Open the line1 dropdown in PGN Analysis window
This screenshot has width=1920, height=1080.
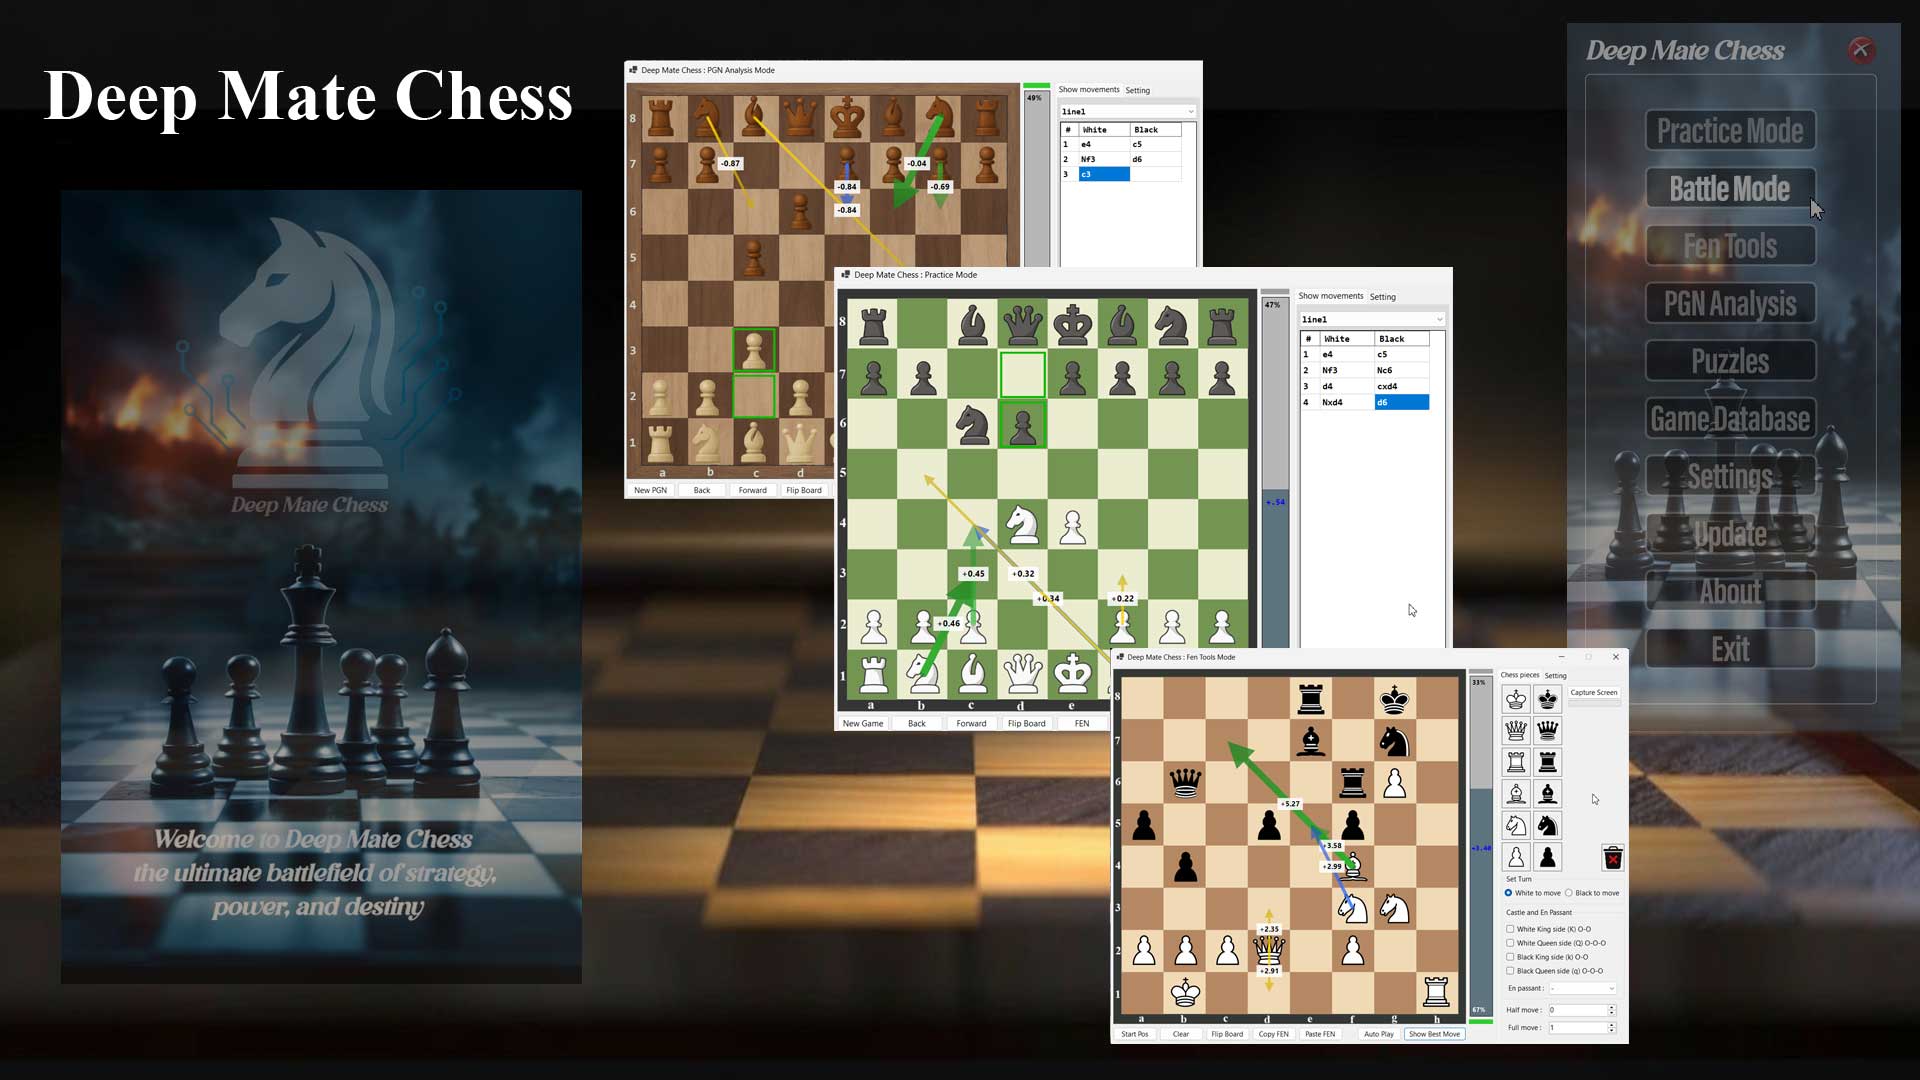(1127, 111)
